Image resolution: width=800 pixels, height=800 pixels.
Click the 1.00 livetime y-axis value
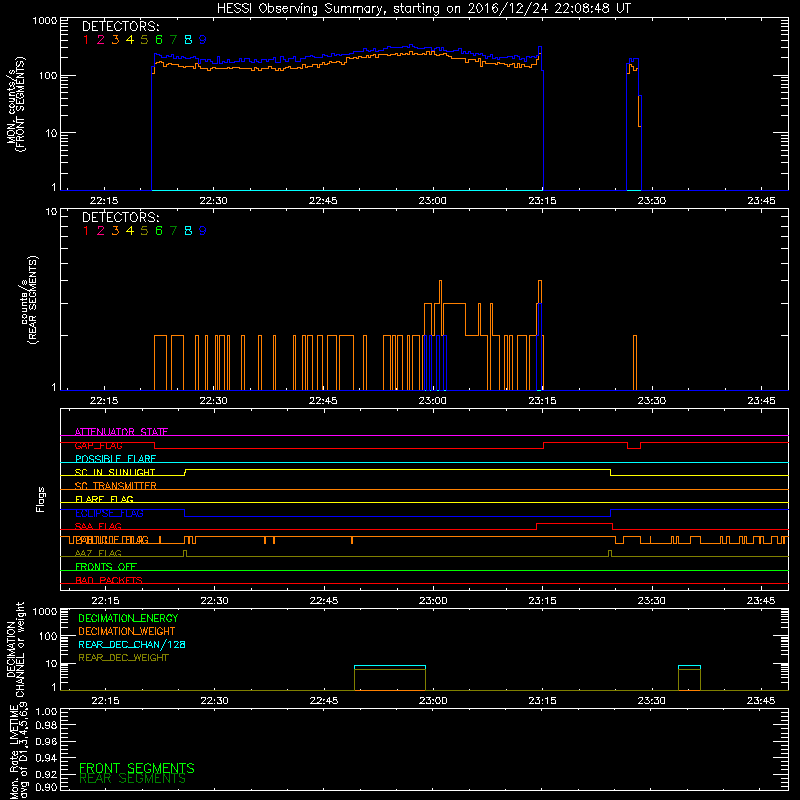pos(46,712)
